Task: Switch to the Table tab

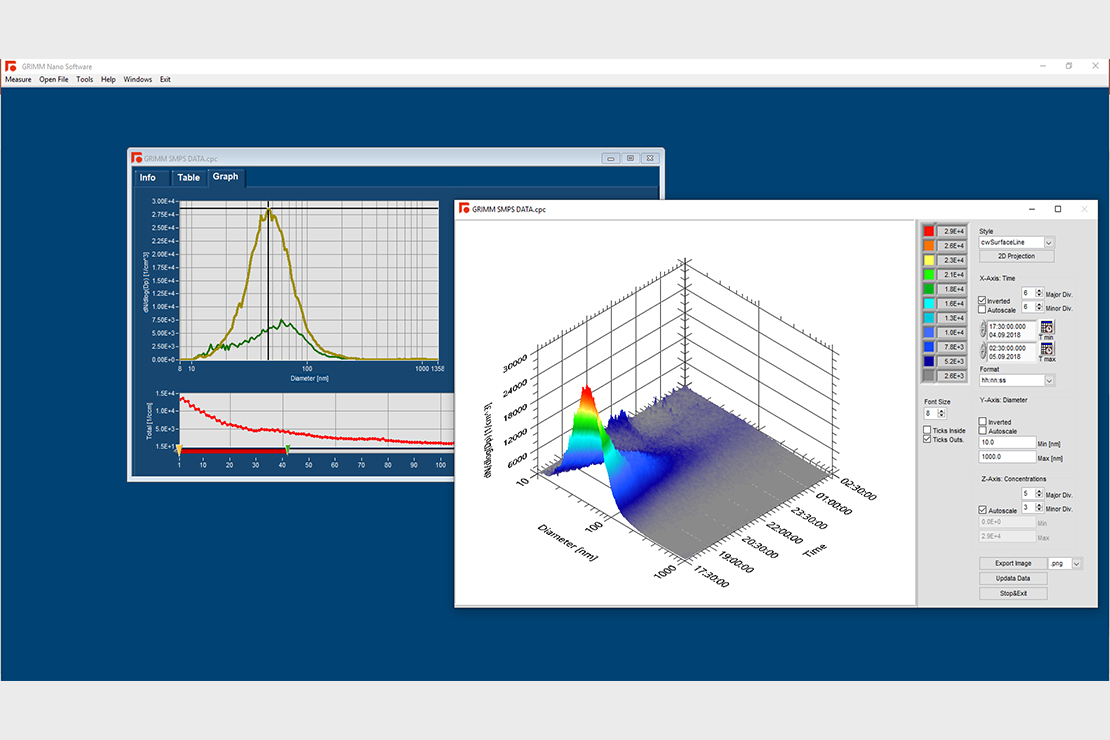Action: point(188,178)
